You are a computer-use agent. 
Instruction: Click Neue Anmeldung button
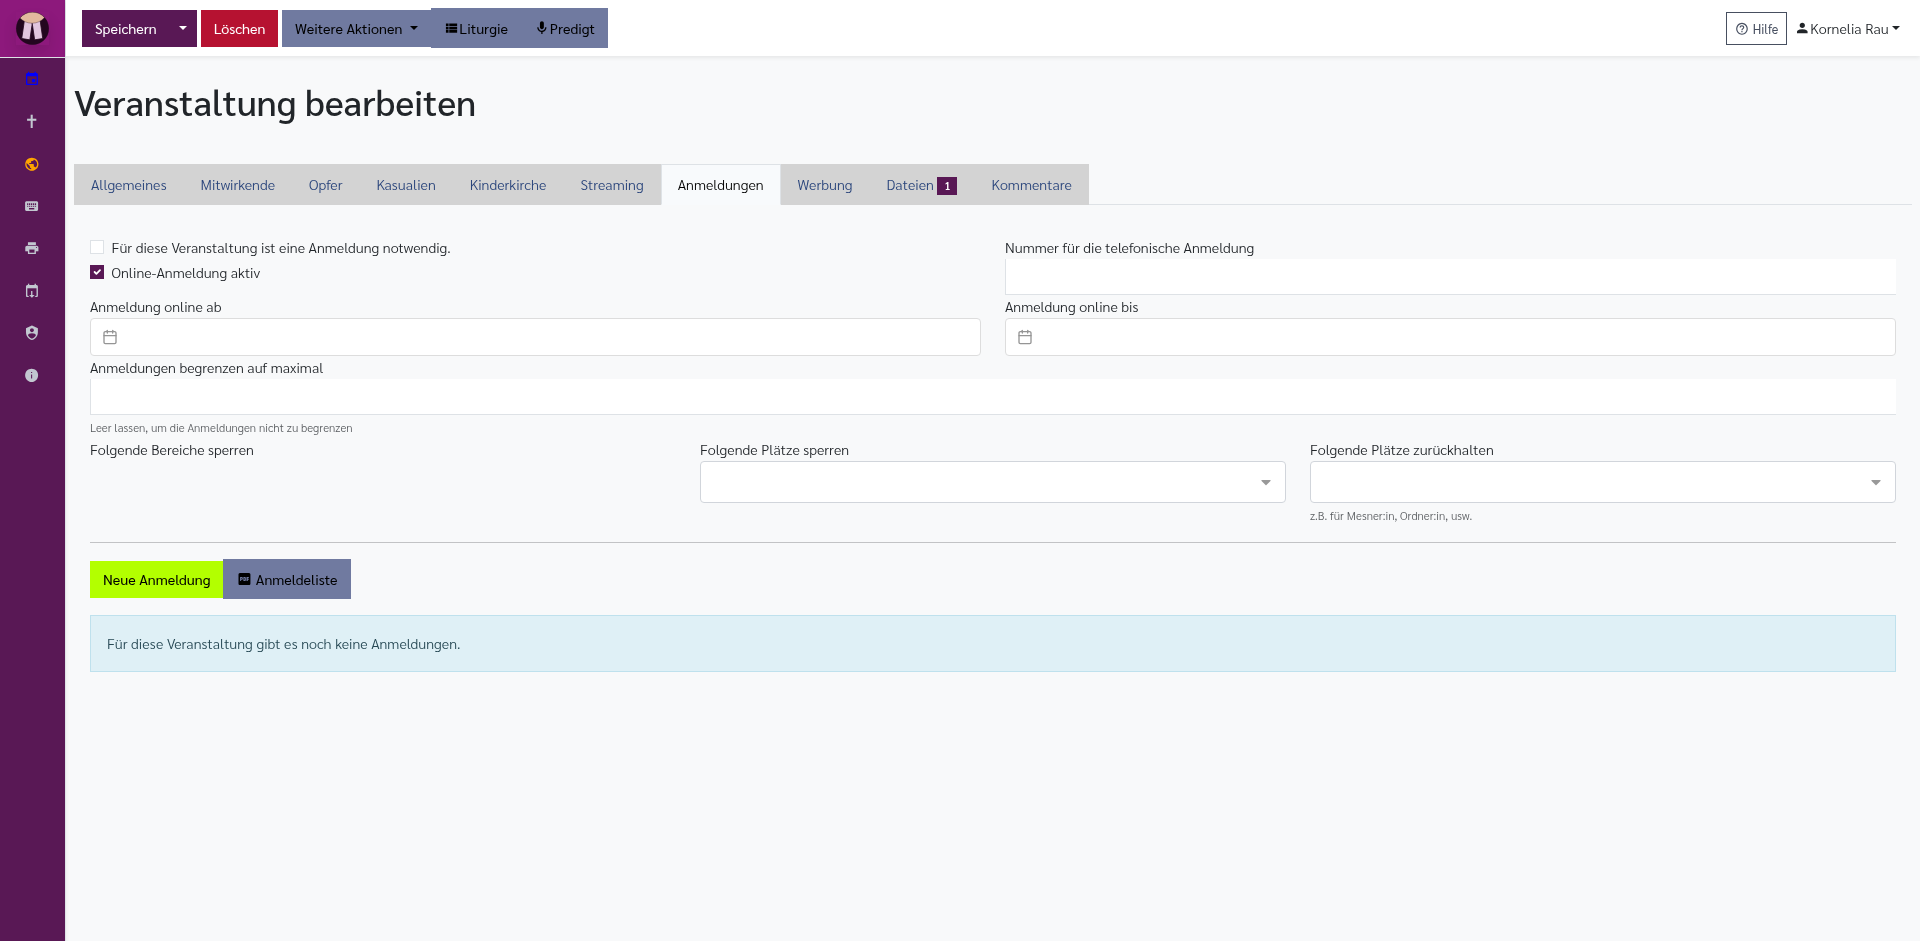156,579
